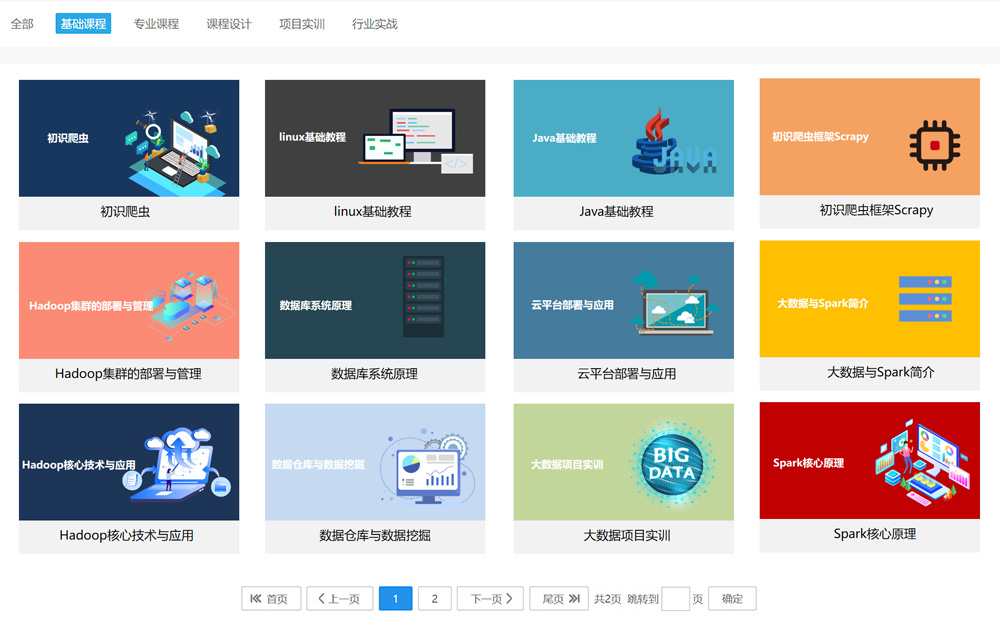The width and height of the screenshot is (1000, 635).
Task: Switch to the 行业实战 tab
Action: coord(375,24)
